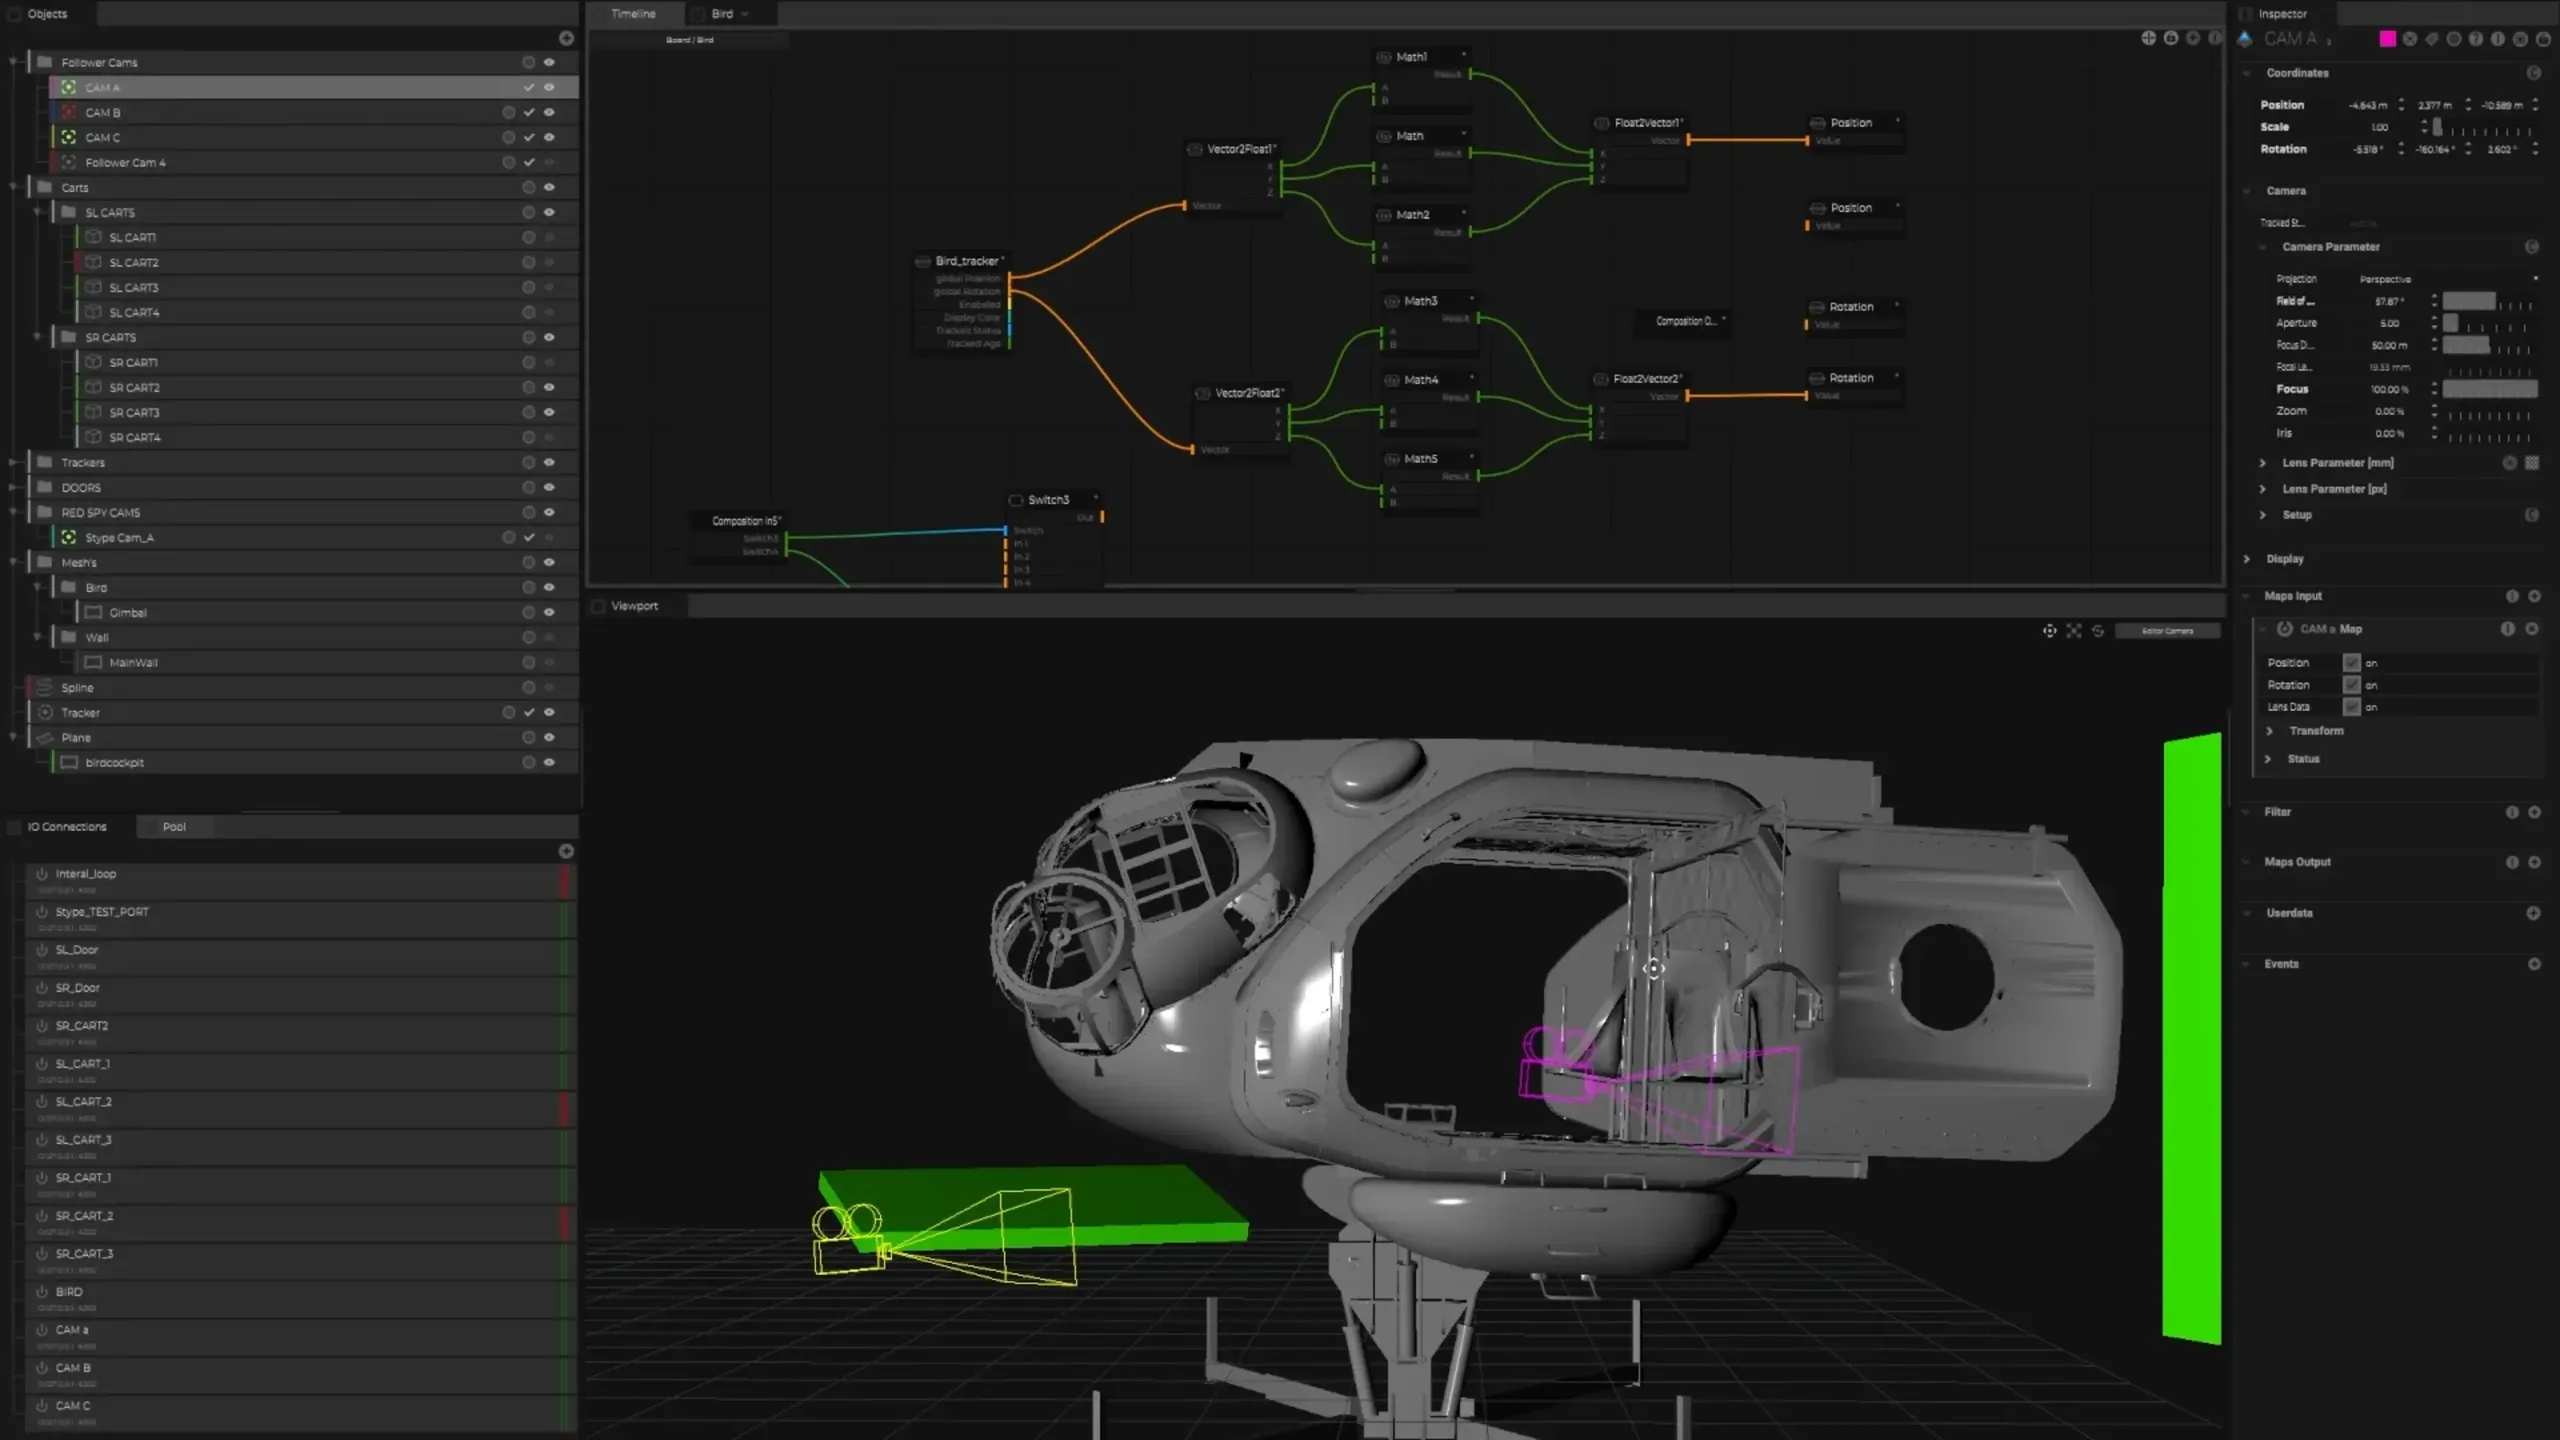Screen dimensions: 2560x1440
Task: Toggle visibility eye for CAM B
Action: (549, 113)
